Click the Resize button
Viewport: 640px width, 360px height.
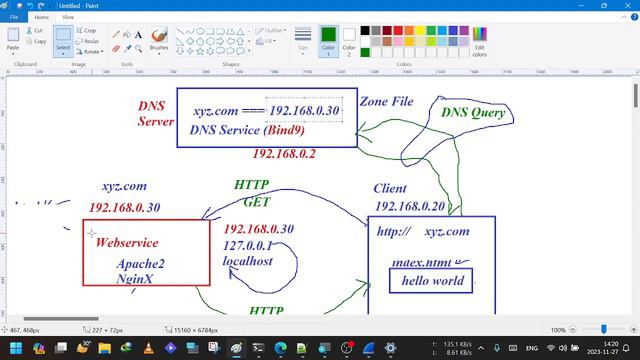point(88,41)
